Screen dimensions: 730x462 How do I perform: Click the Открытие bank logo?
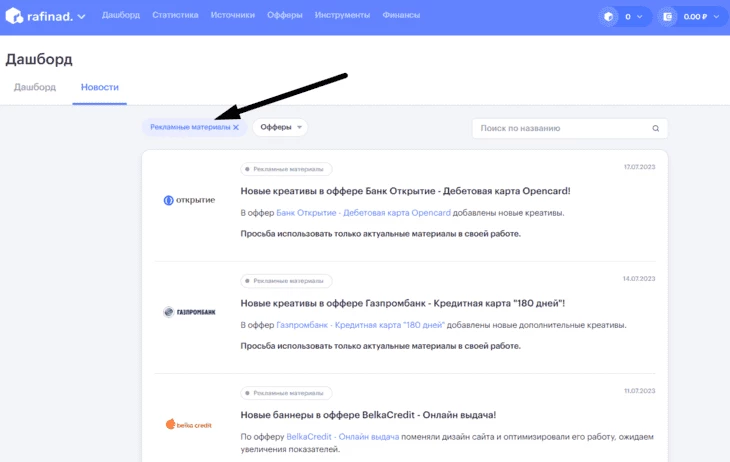189,200
